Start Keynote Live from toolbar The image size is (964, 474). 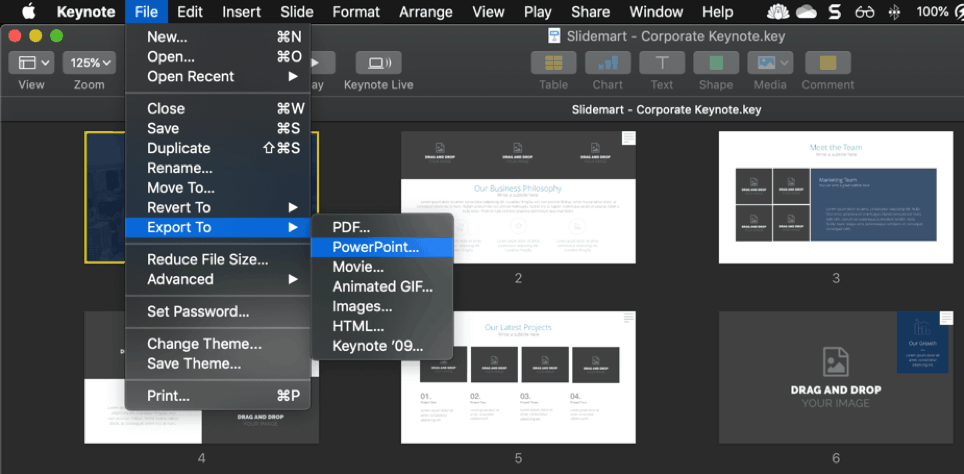pos(378,63)
